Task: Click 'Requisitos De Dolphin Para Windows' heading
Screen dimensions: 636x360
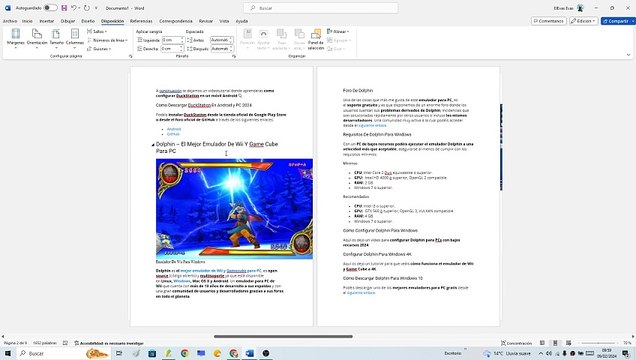Action: [377, 135]
